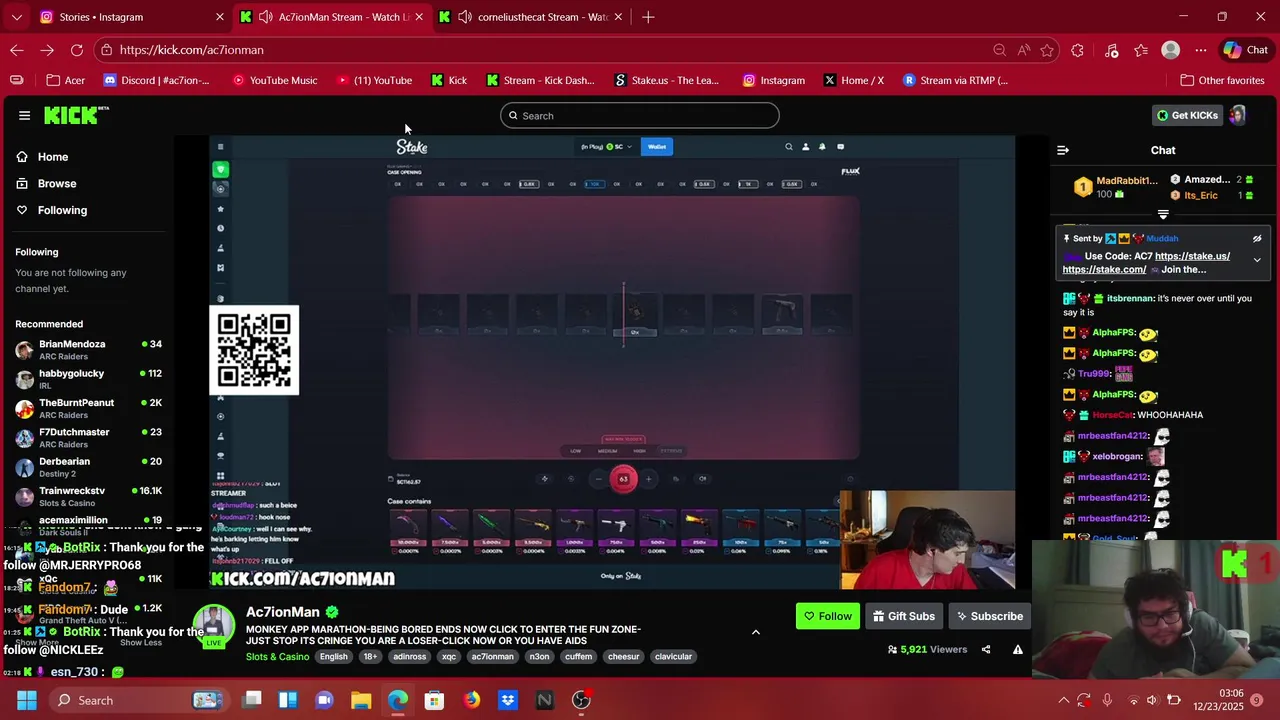Image resolution: width=1280 pixels, height=720 pixels.
Task: Show hidden system tray icons chevron
Action: (x=1063, y=700)
